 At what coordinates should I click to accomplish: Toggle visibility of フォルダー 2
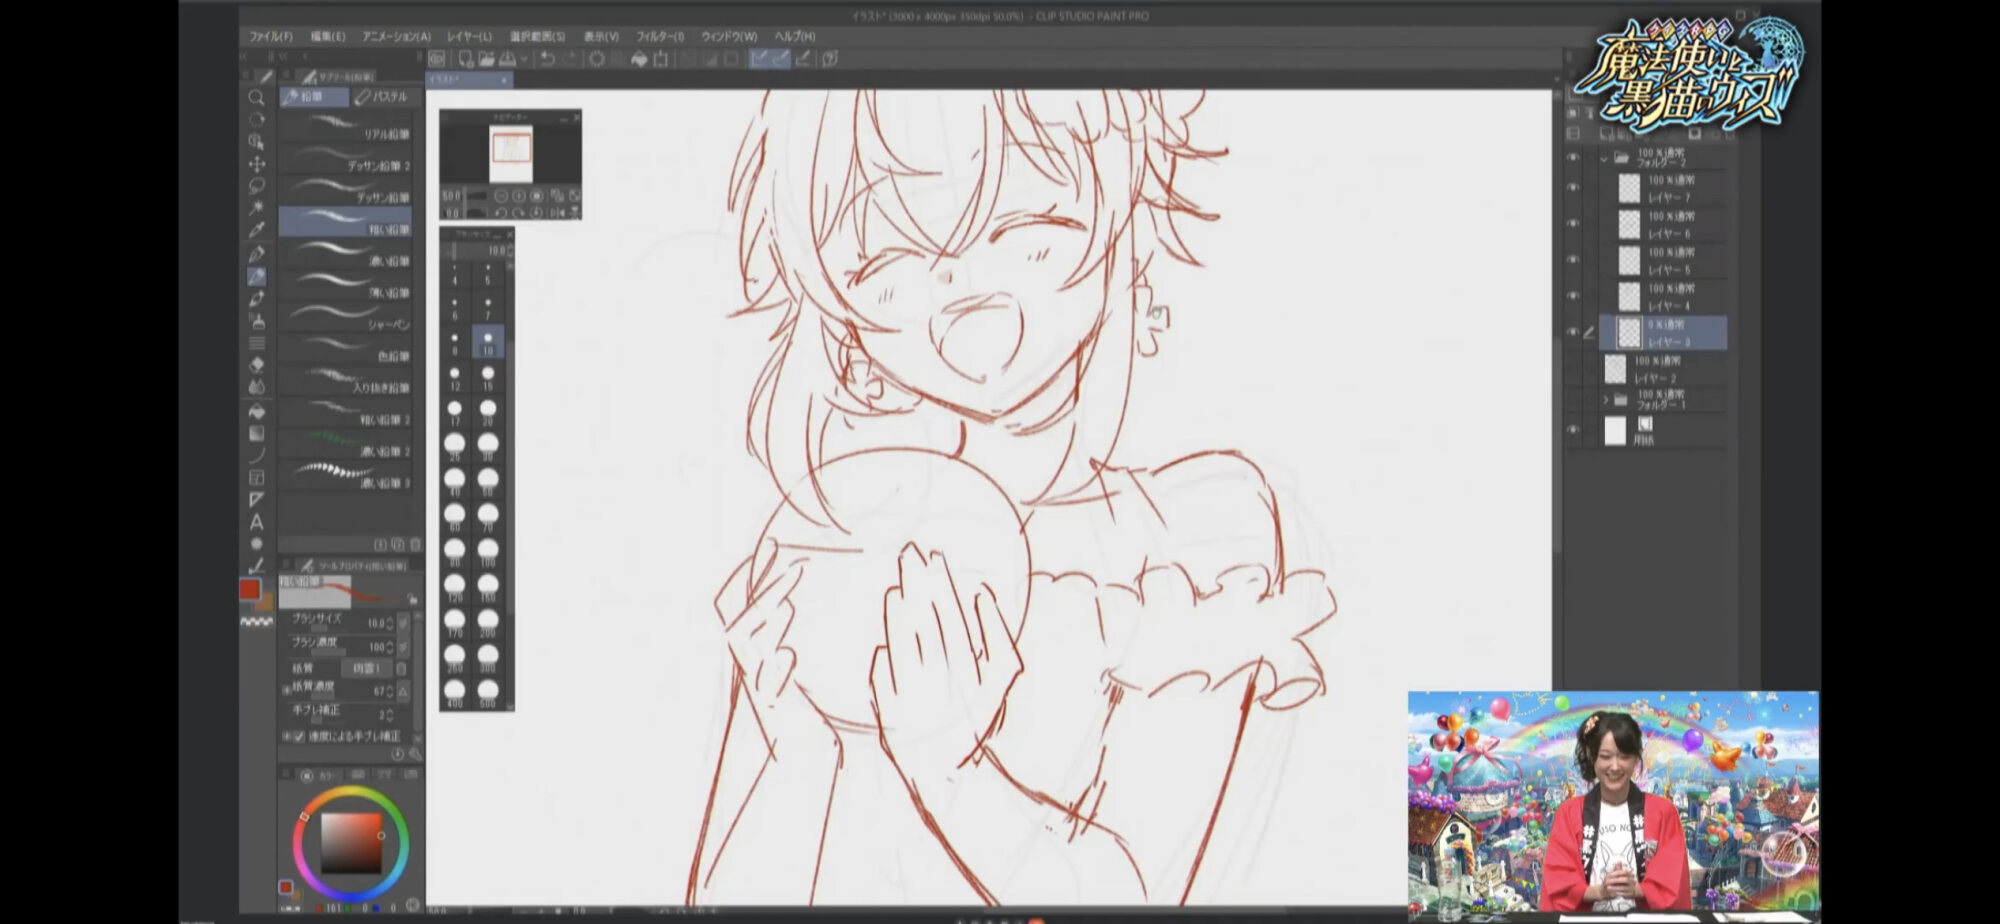coord(1573,158)
